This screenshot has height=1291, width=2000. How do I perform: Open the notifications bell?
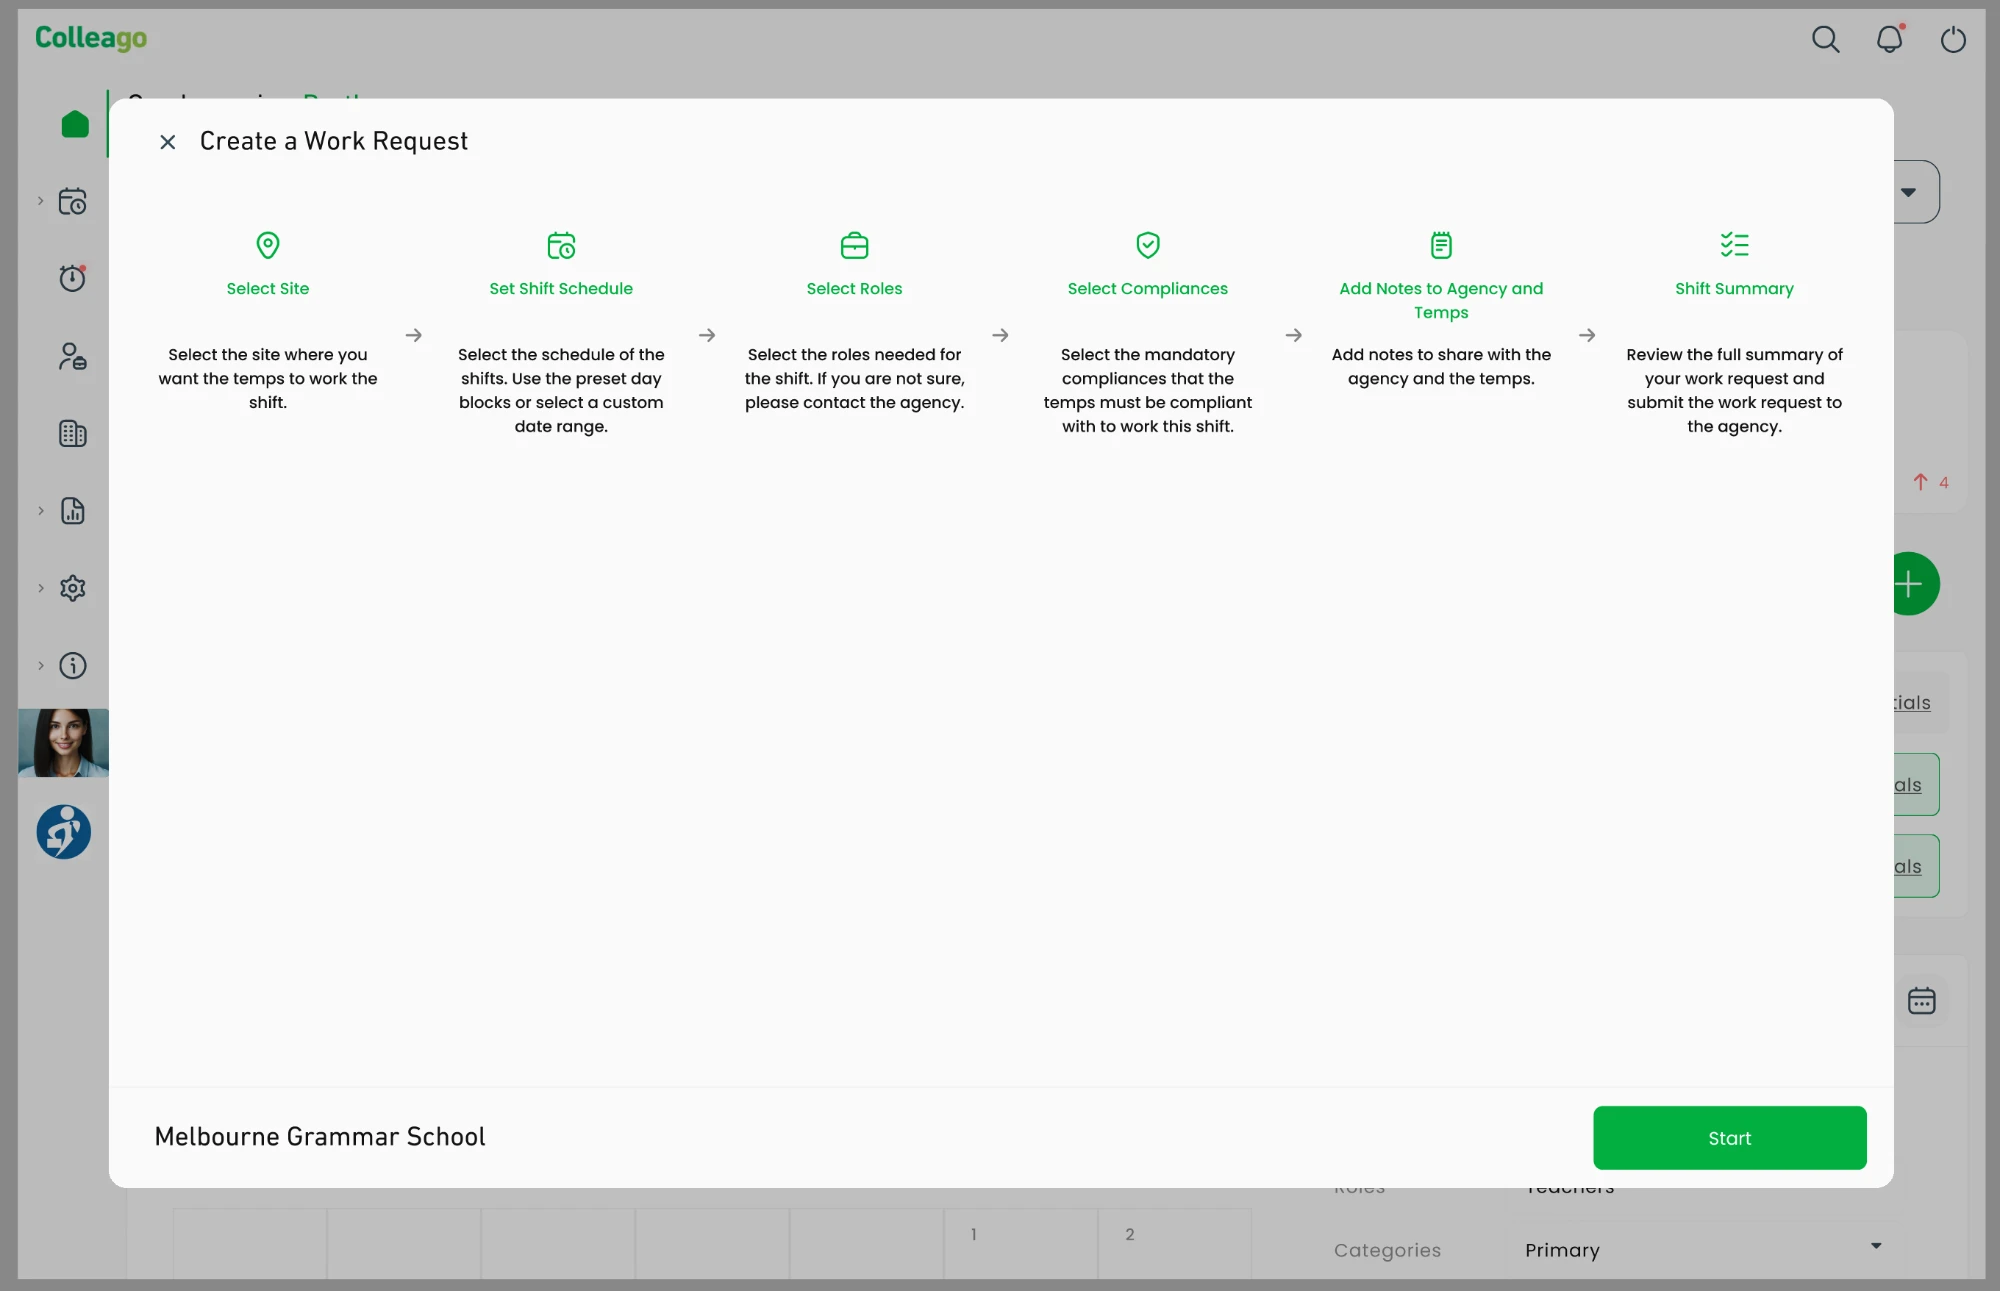(x=1889, y=39)
